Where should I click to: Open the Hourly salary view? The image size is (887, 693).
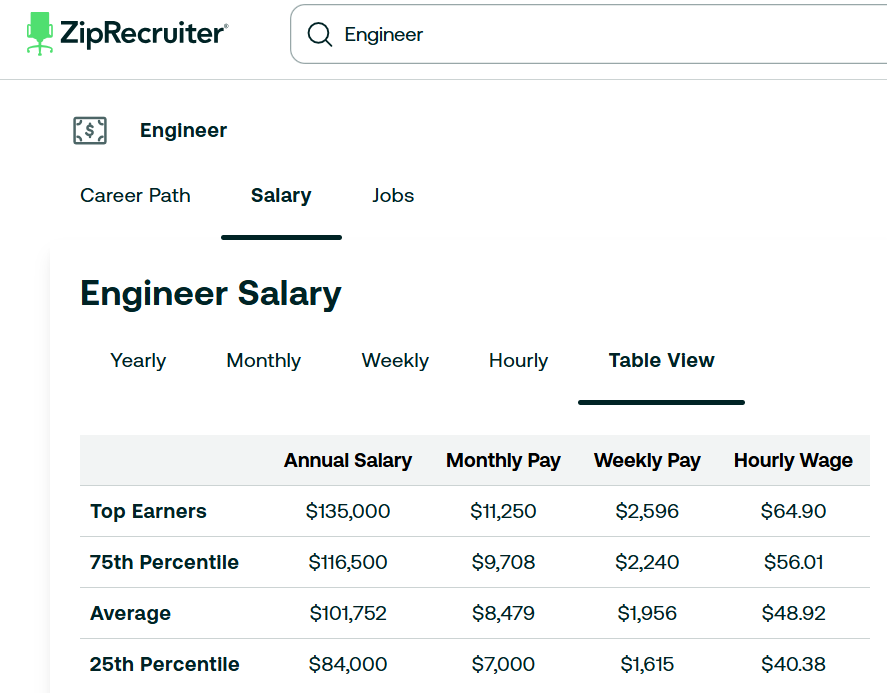coord(518,360)
